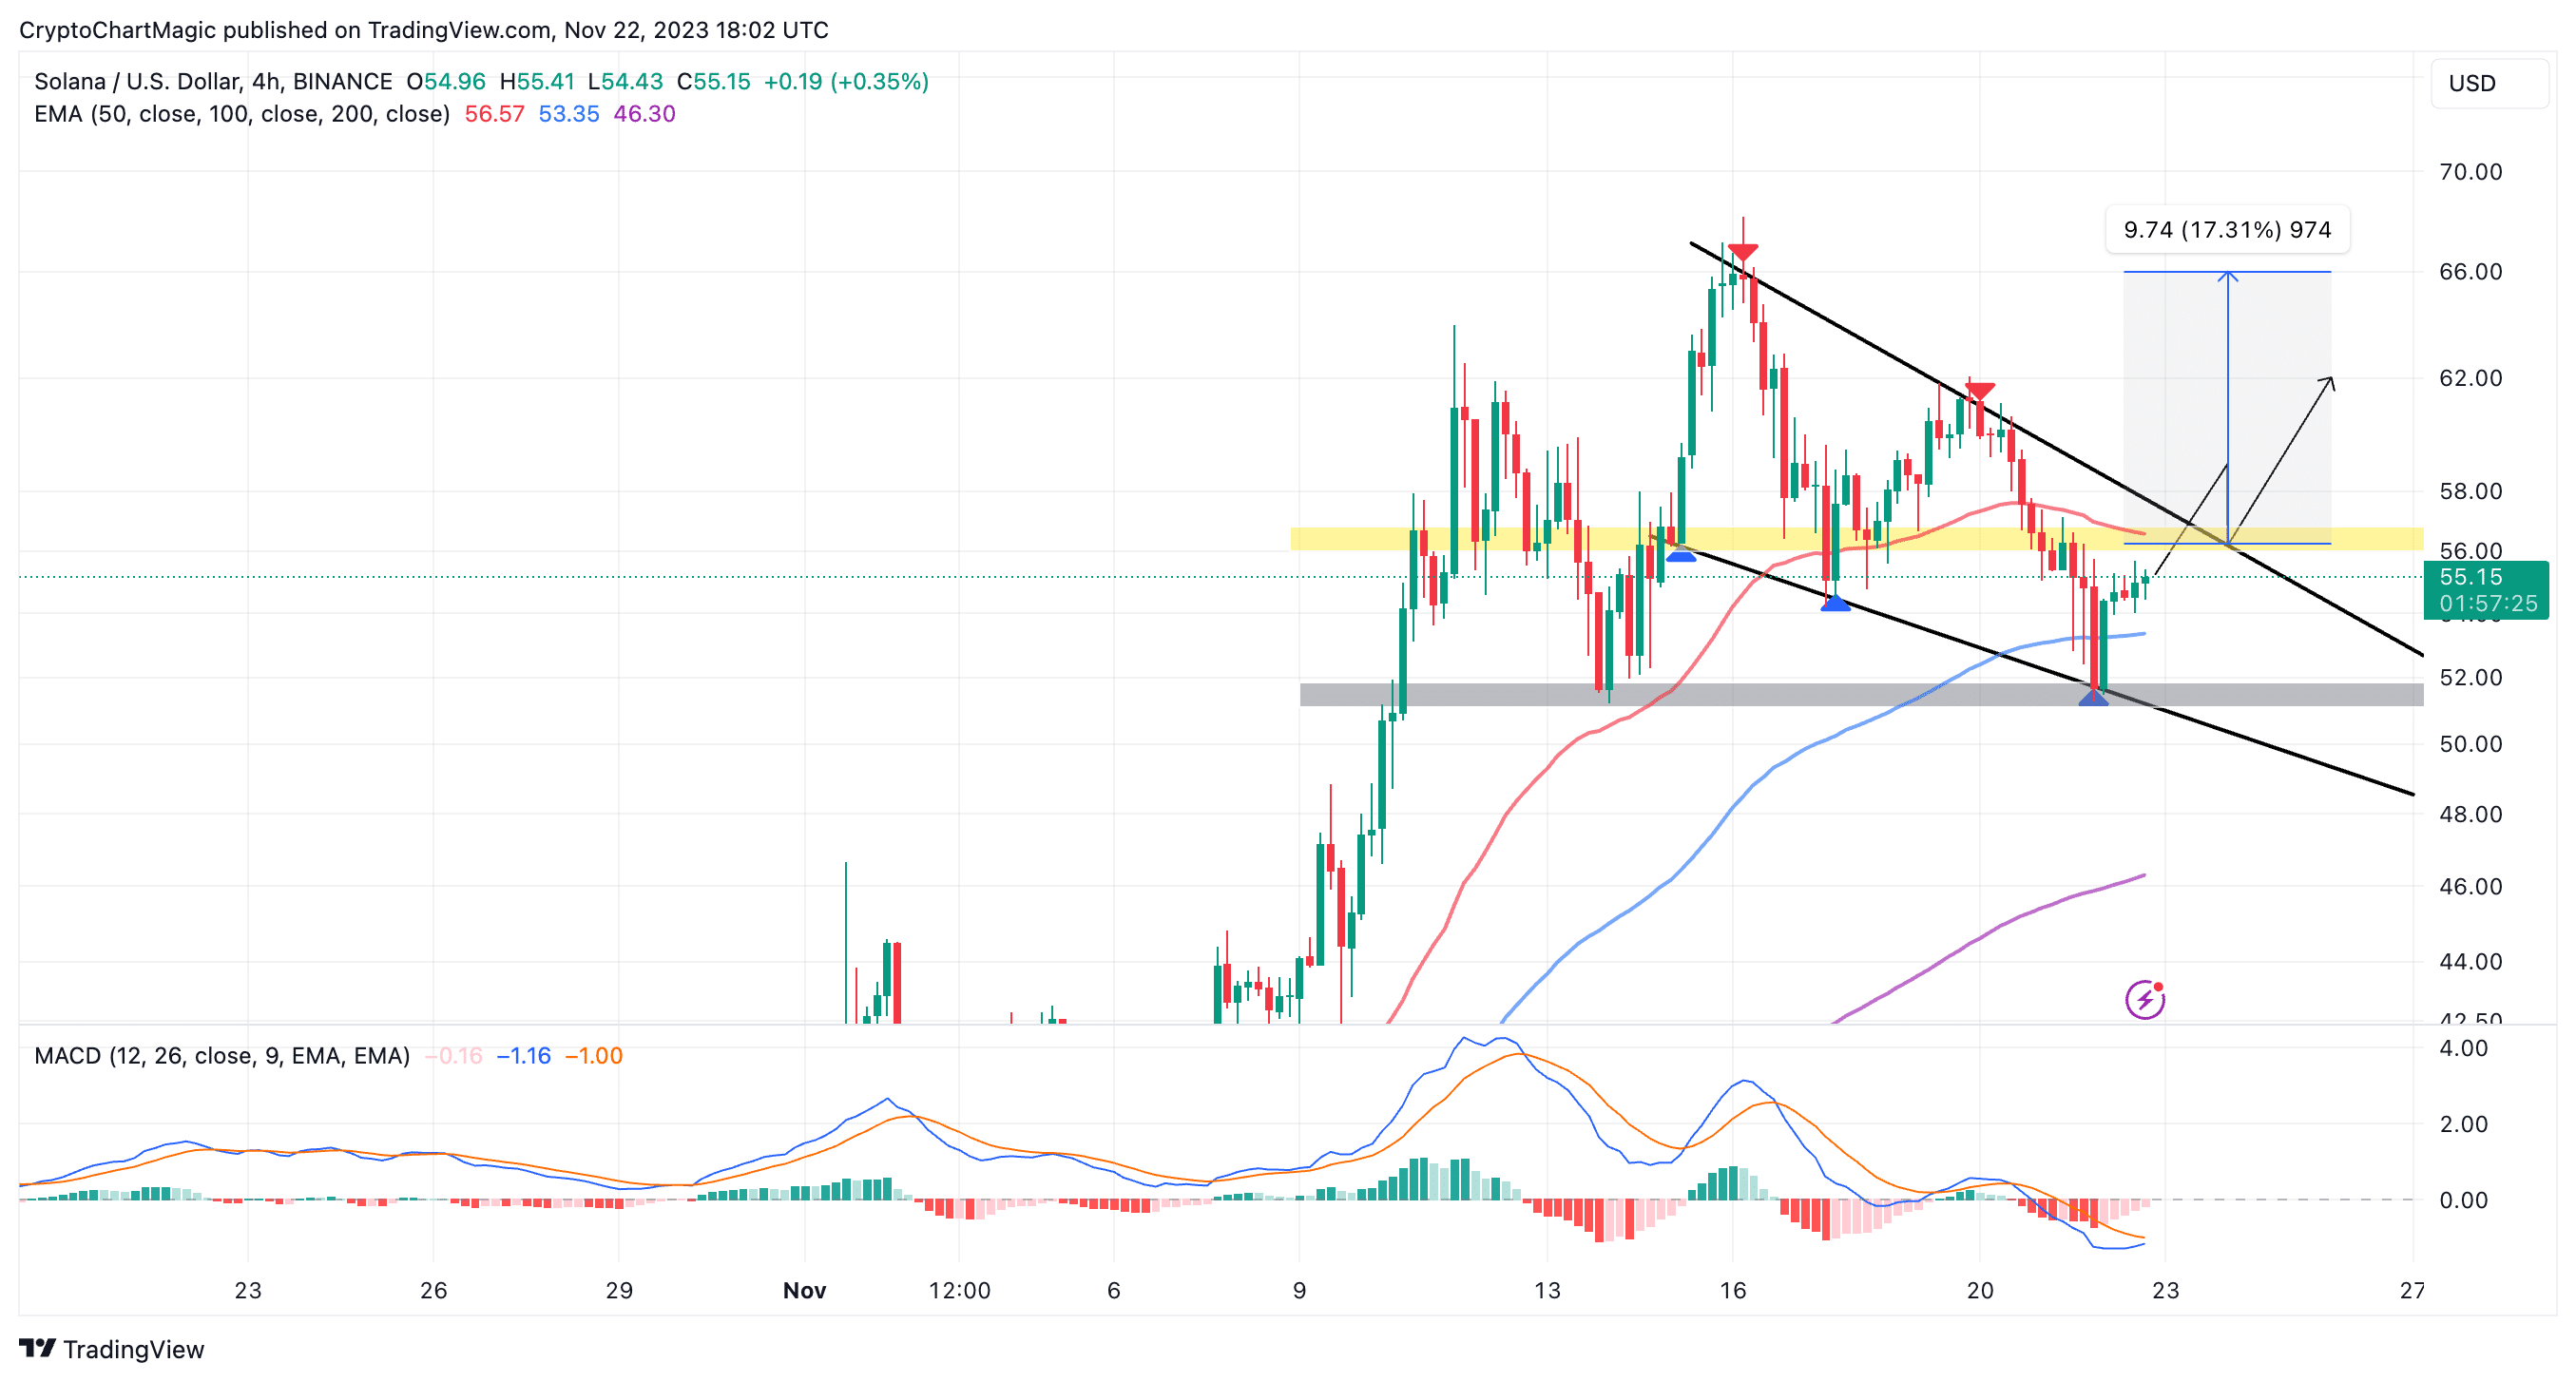Click the price-range label "9.74 (17.31%) 974"
Screen dimensions: 2576x1382
(2227, 230)
